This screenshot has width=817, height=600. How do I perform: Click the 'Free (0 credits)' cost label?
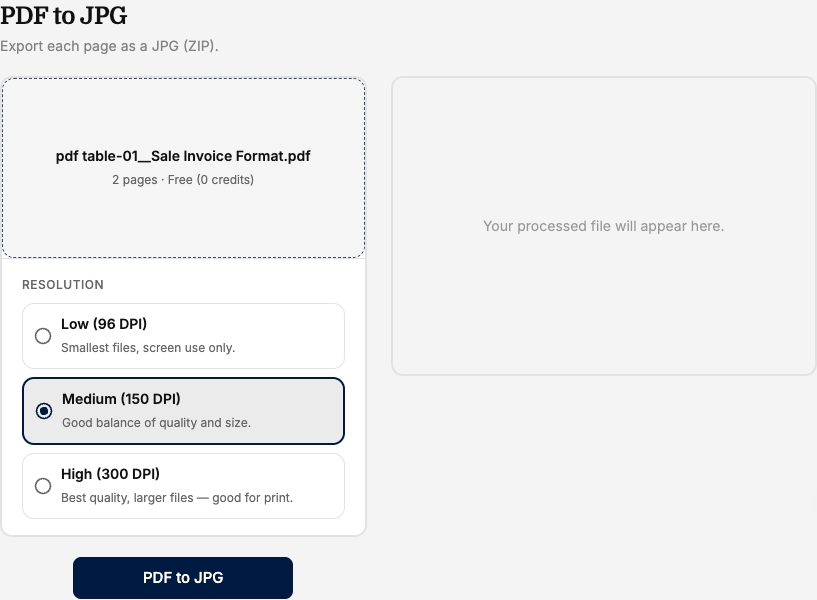211,180
